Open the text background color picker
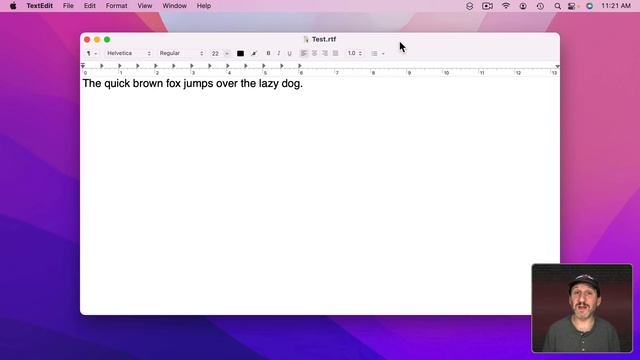 click(254, 53)
